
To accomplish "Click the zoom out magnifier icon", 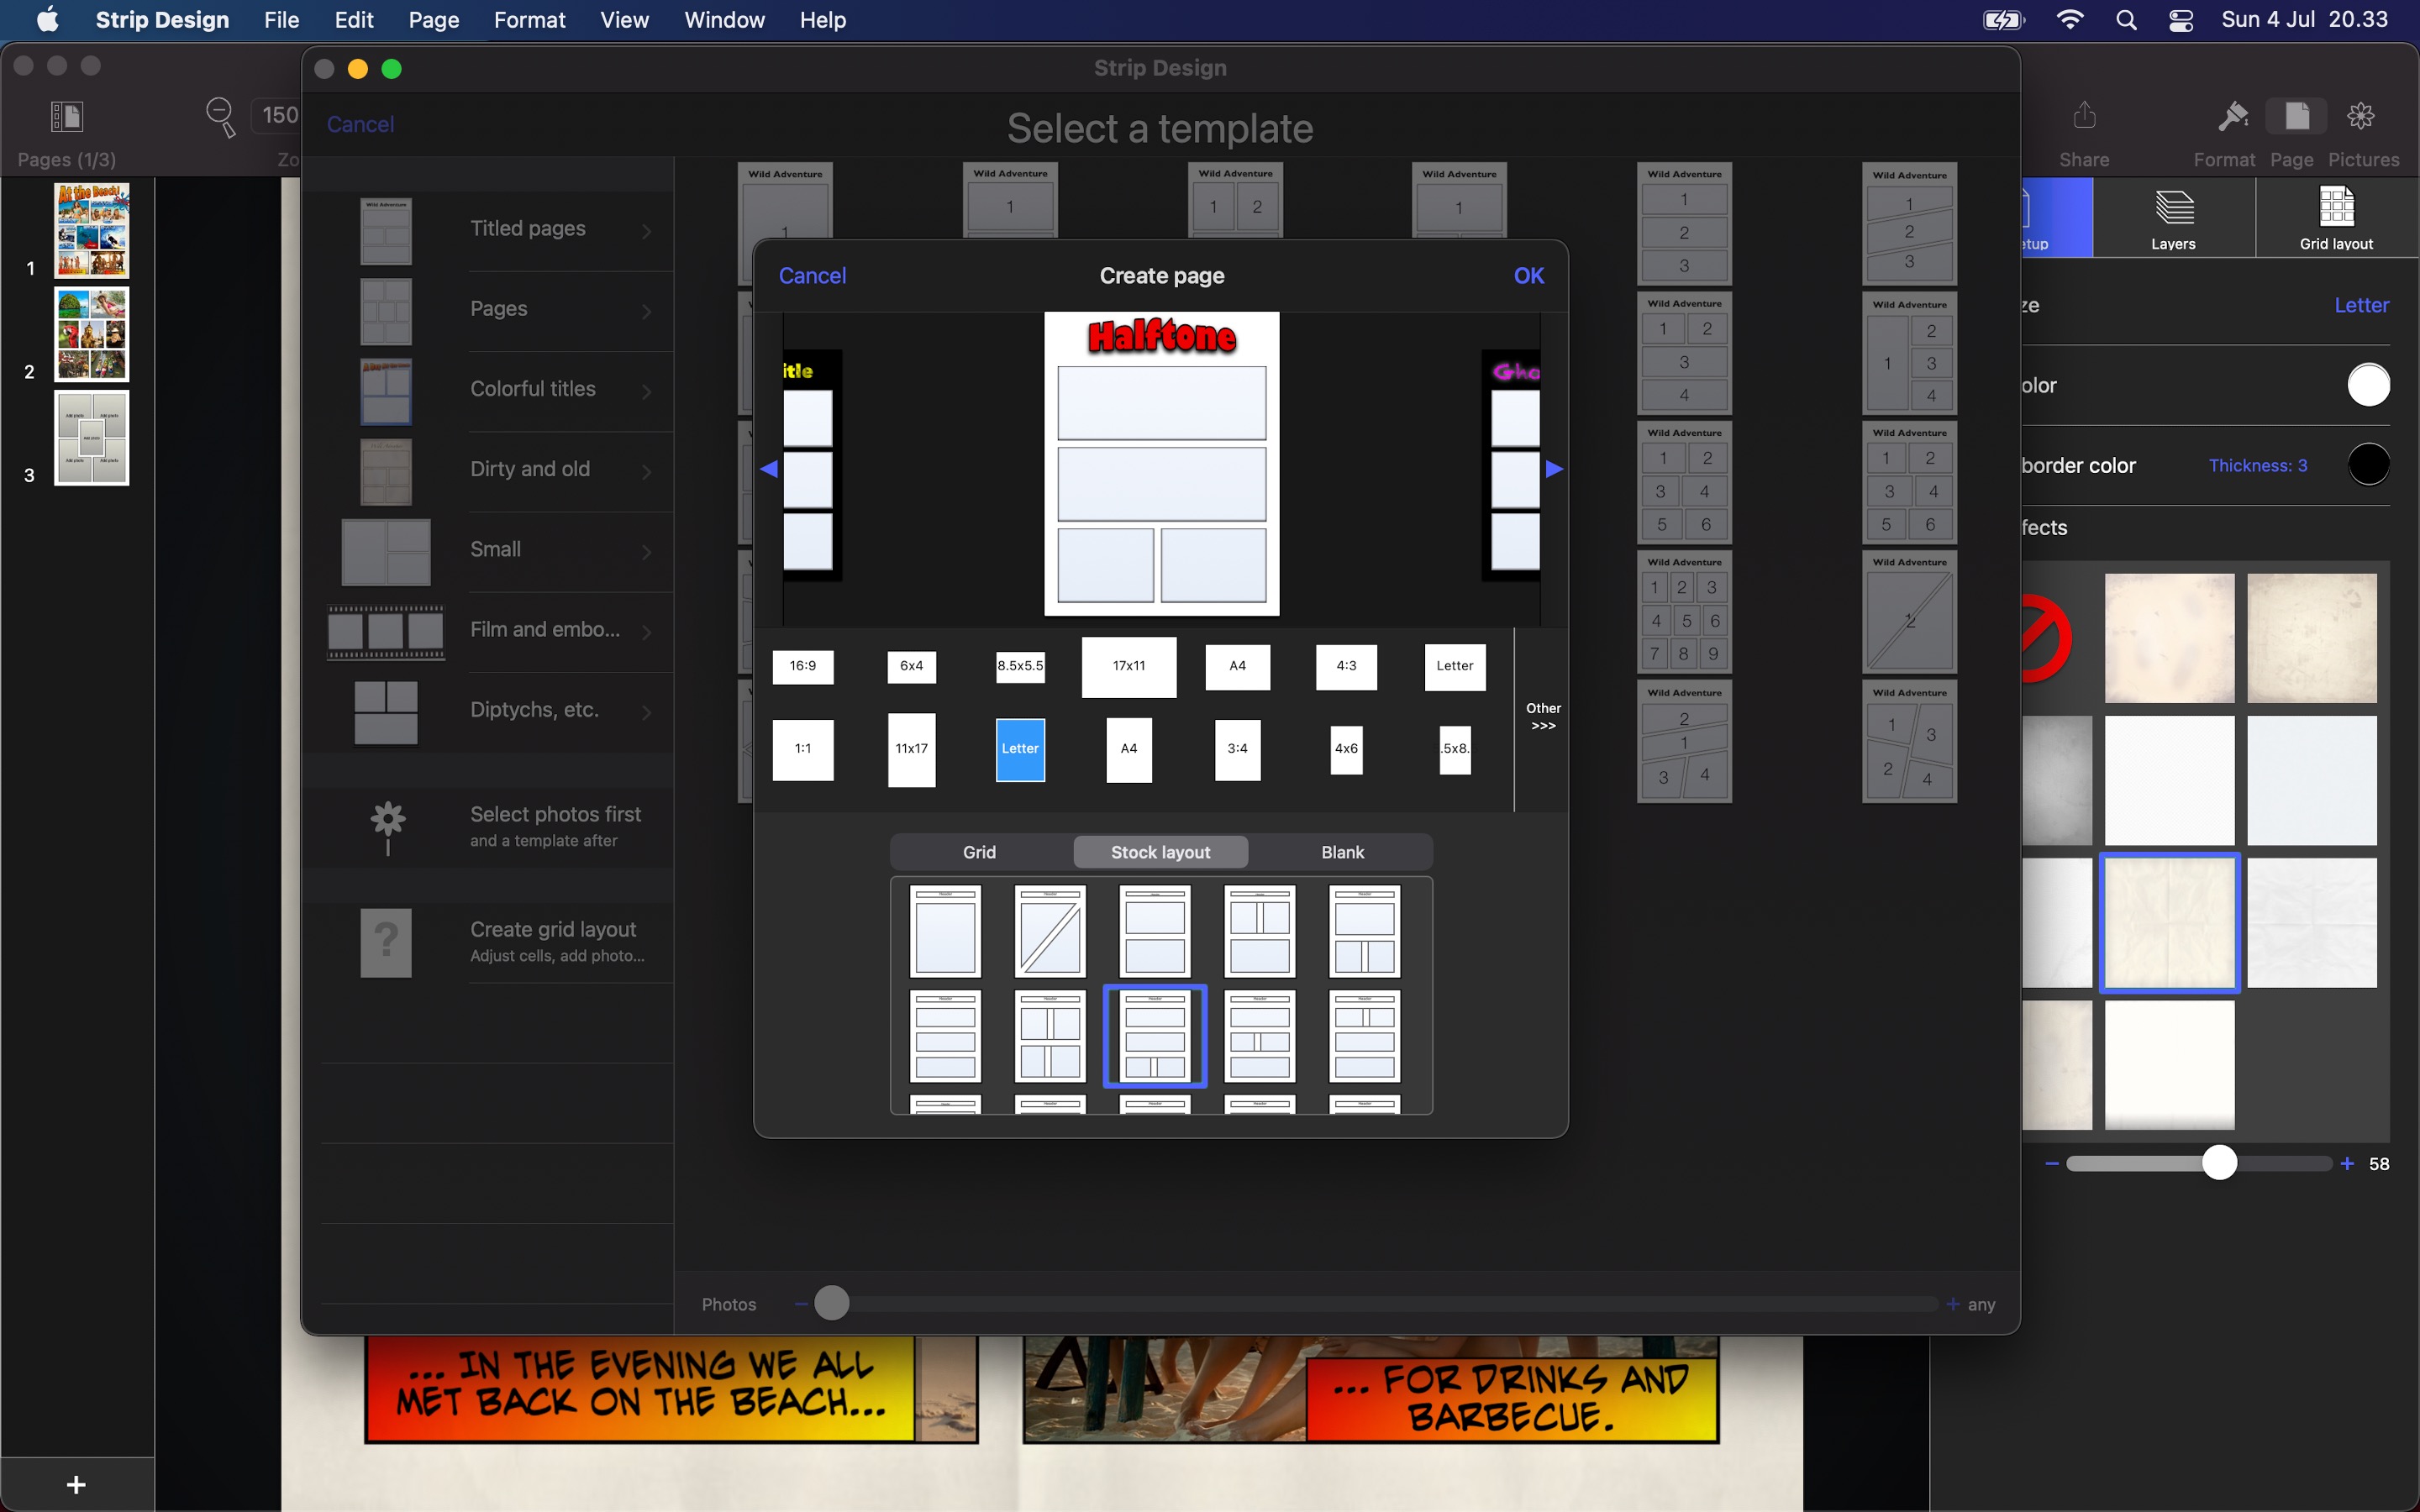I will coord(220,116).
